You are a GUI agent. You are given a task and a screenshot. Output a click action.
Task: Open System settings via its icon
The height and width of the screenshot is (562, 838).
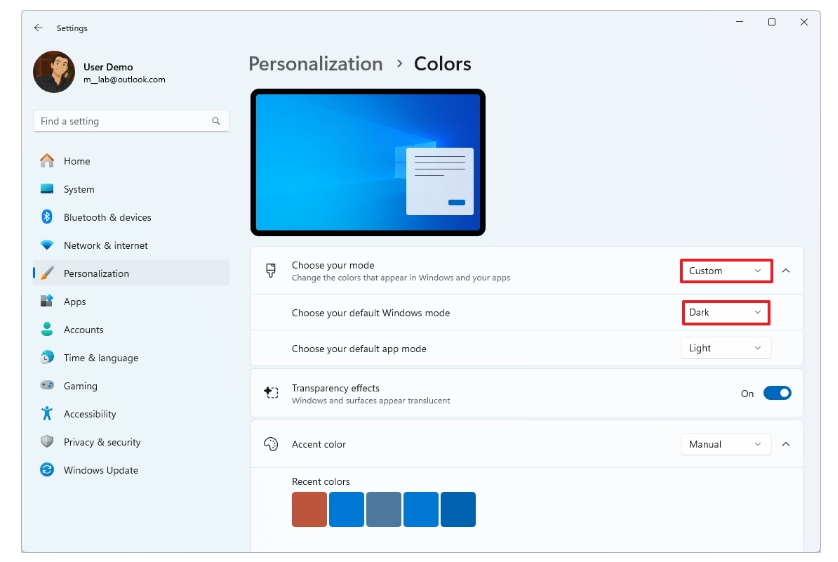(47, 189)
